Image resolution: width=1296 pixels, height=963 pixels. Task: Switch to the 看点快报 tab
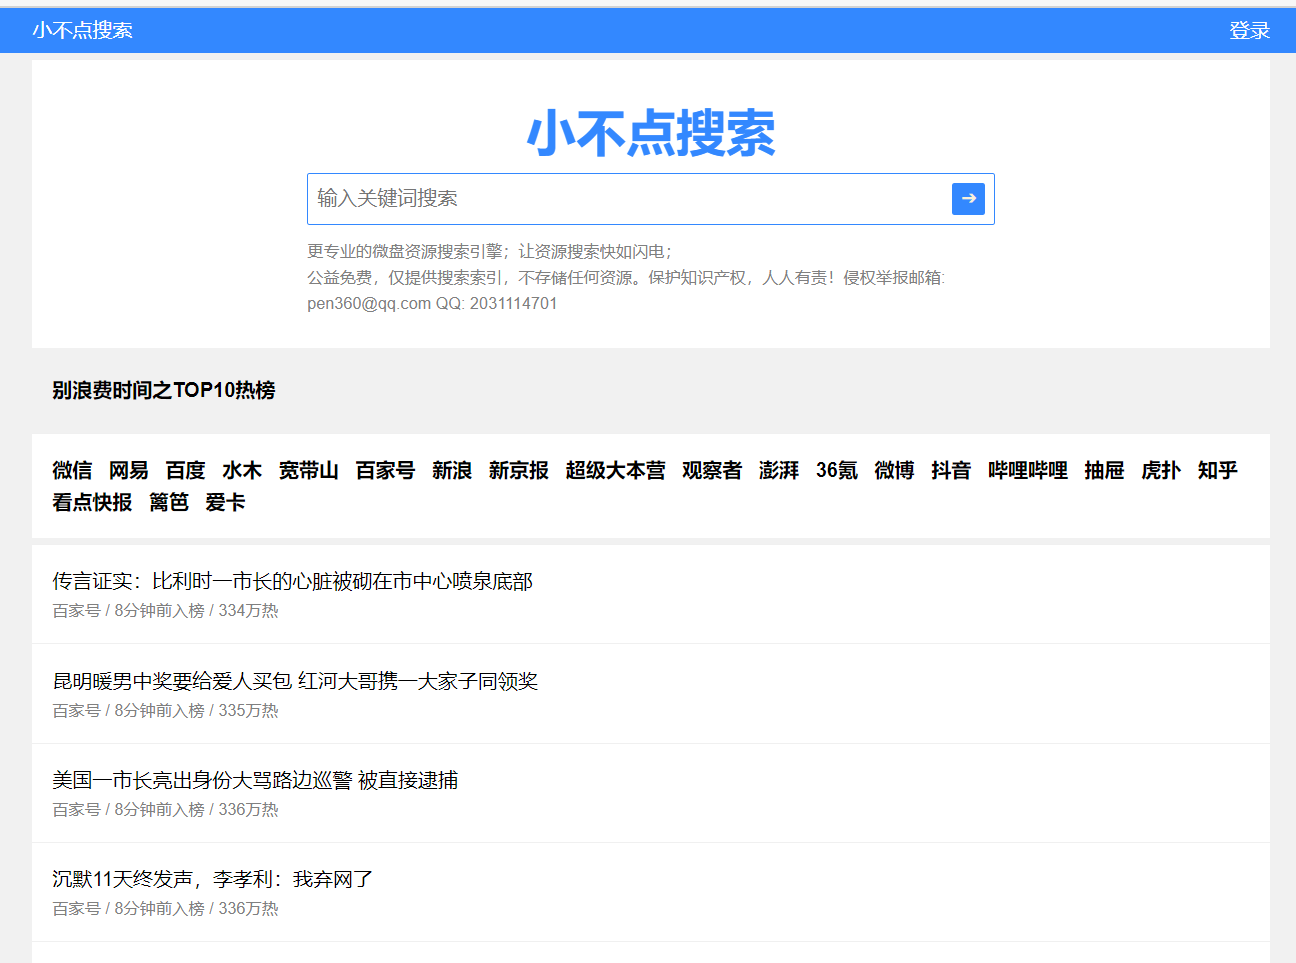tap(92, 502)
